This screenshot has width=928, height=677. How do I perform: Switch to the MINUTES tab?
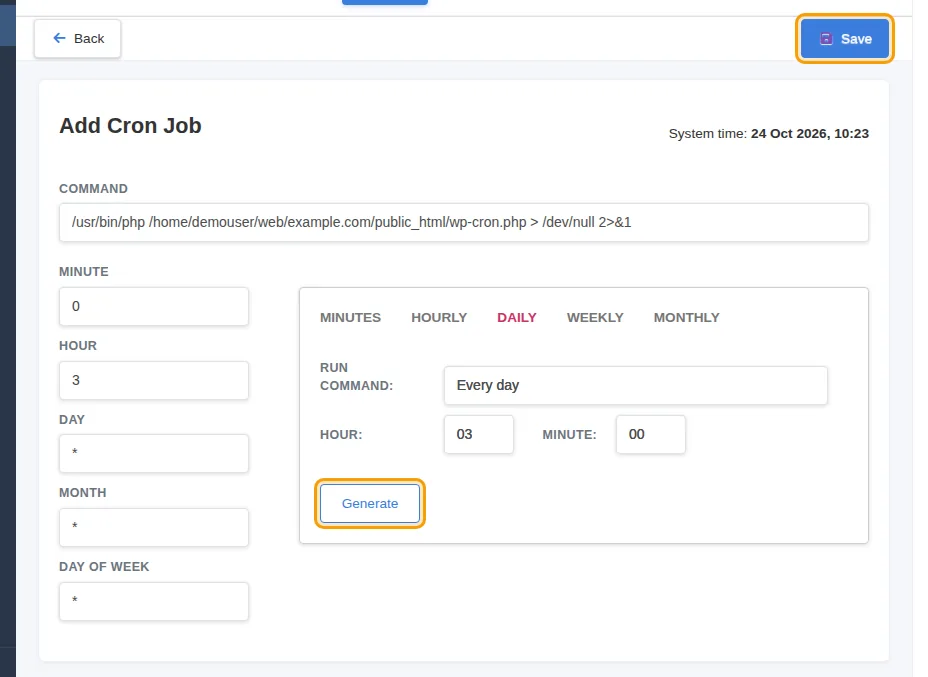coord(350,318)
